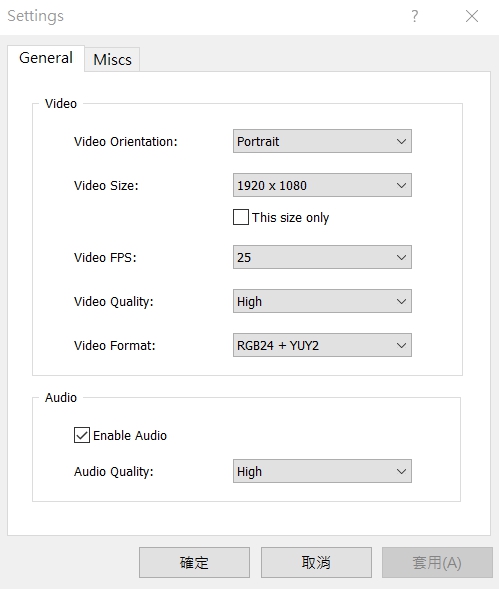This screenshot has height=589, width=499.
Task: Click the help question mark icon
Action: [x=414, y=16]
